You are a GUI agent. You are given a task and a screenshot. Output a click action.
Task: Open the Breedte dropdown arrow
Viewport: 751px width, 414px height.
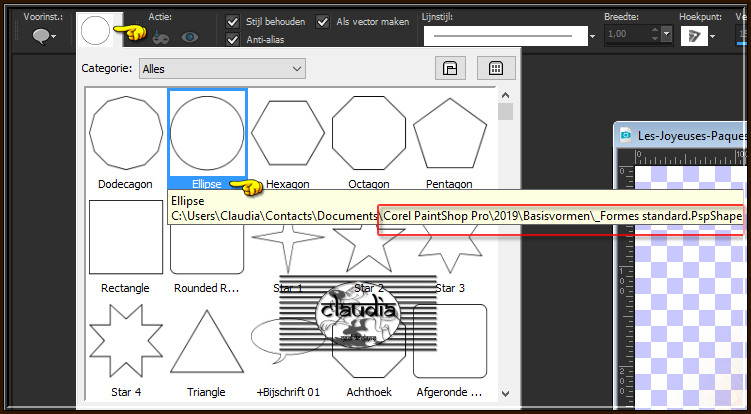667,34
